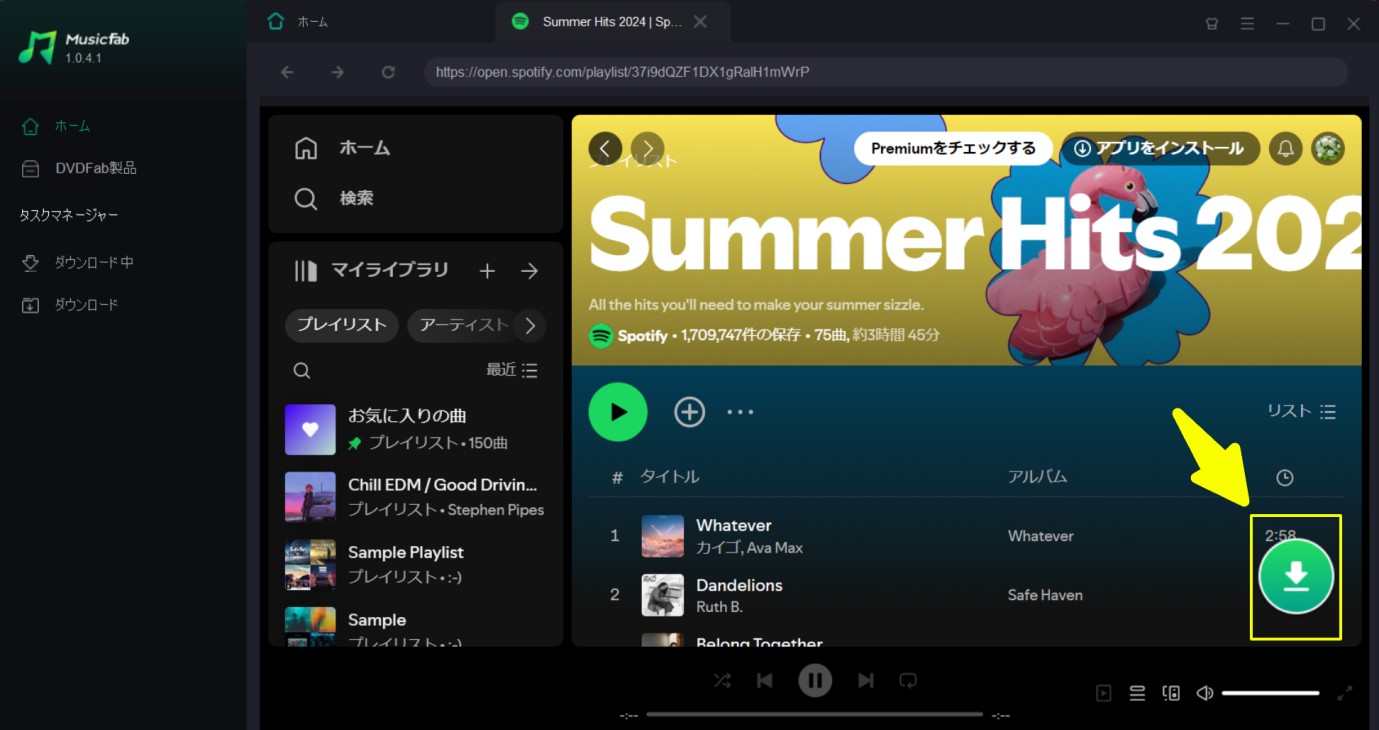Open playlist more options dots
Screen dimensions: 1379x730
coord(740,412)
